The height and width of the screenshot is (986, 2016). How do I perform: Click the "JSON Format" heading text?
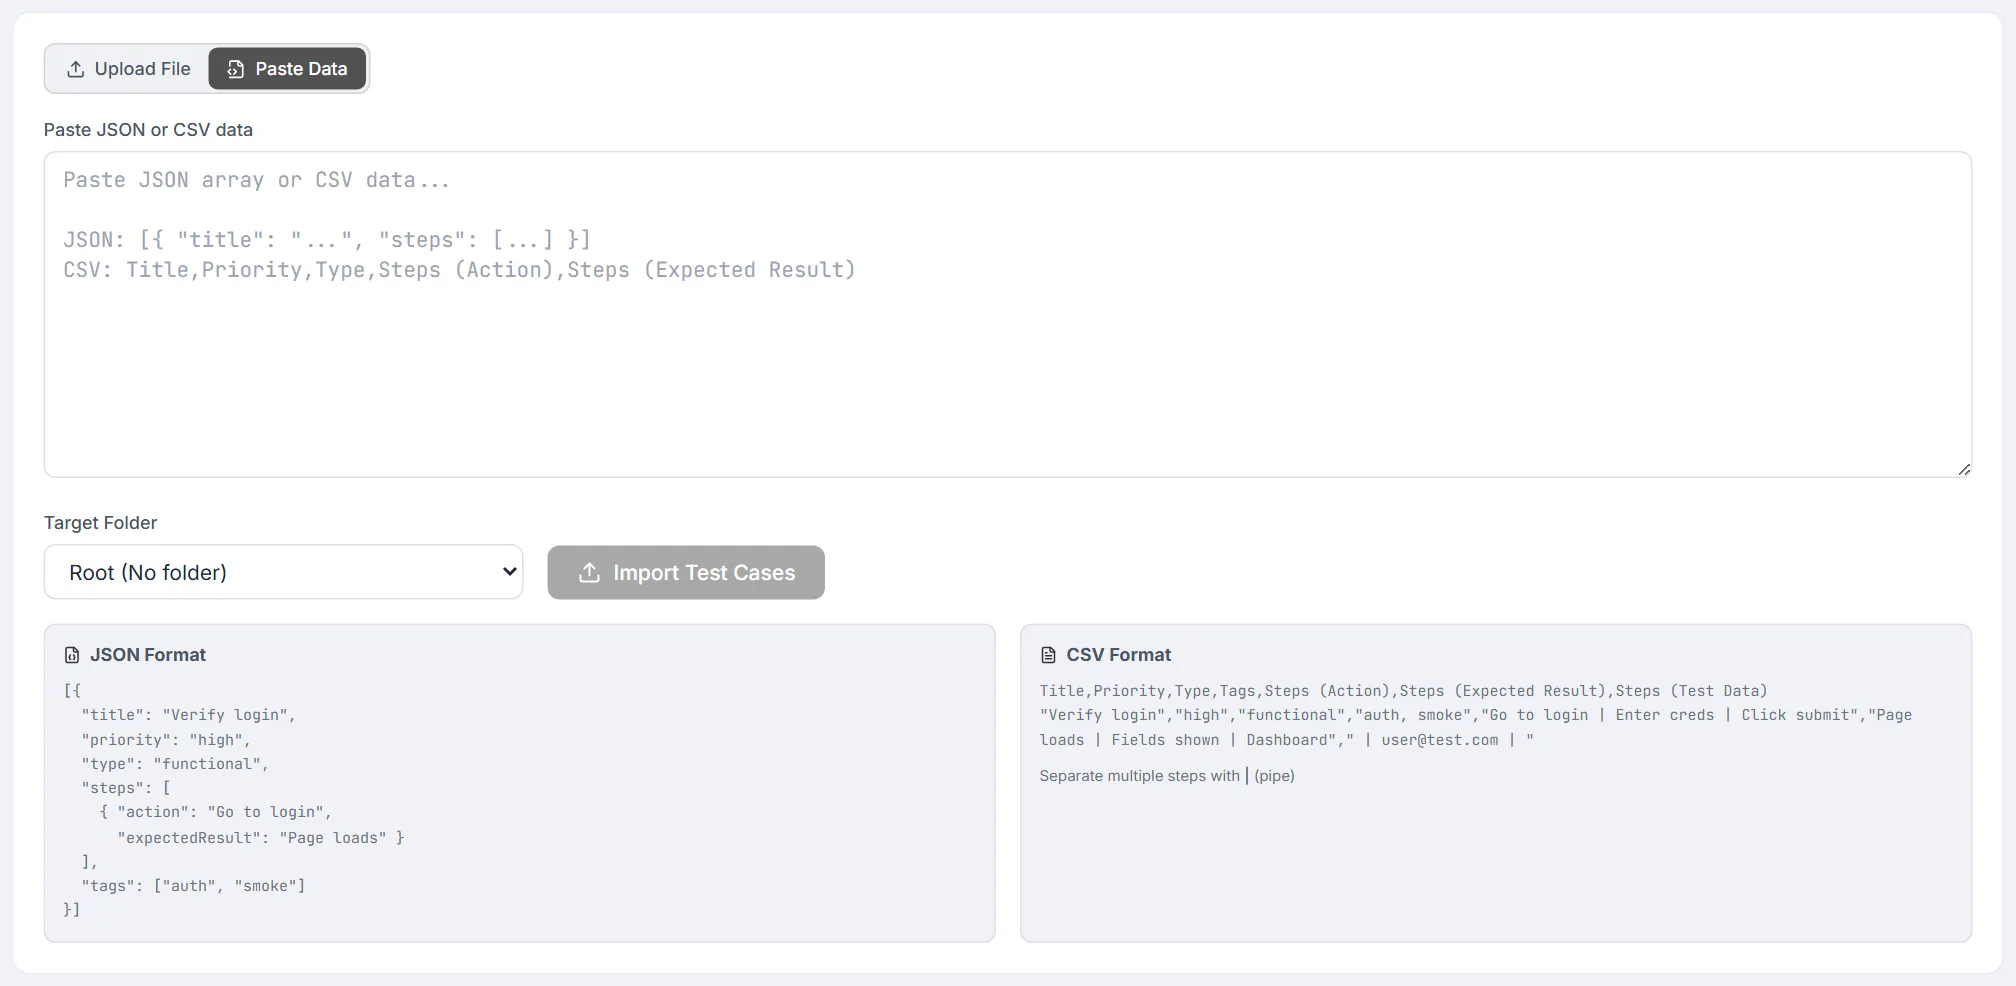[x=148, y=655]
